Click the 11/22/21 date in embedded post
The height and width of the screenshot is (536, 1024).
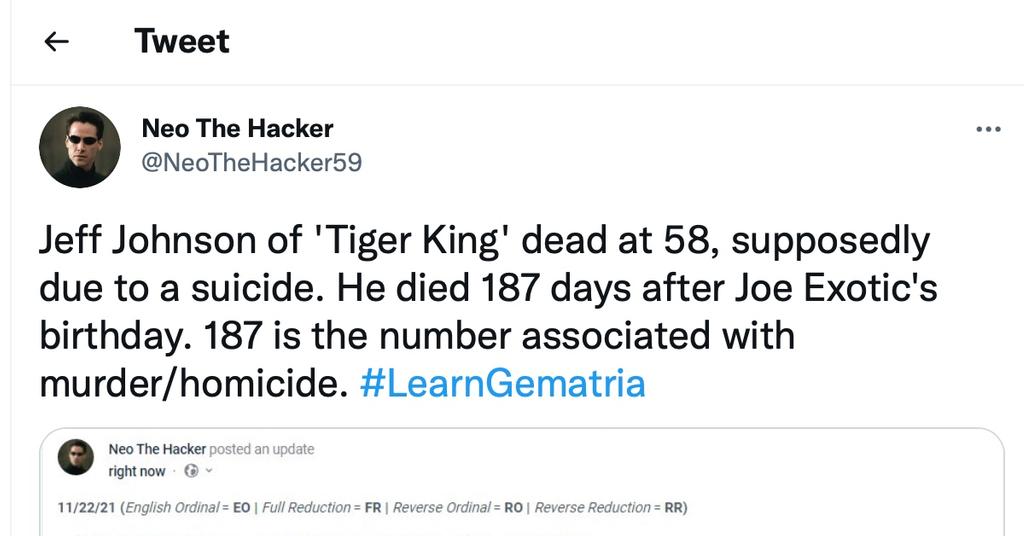click(86, 507)
